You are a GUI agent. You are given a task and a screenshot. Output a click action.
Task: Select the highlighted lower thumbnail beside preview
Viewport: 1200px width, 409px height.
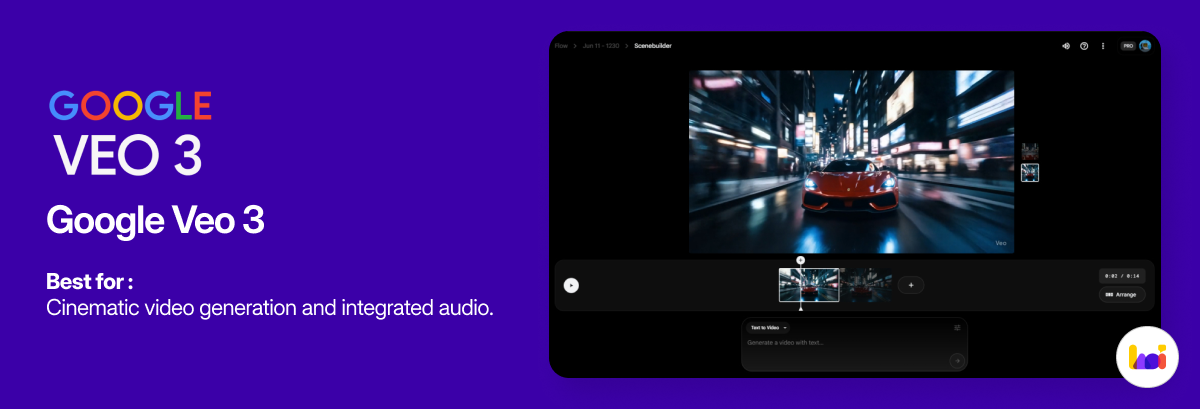tap(1030, 172)
